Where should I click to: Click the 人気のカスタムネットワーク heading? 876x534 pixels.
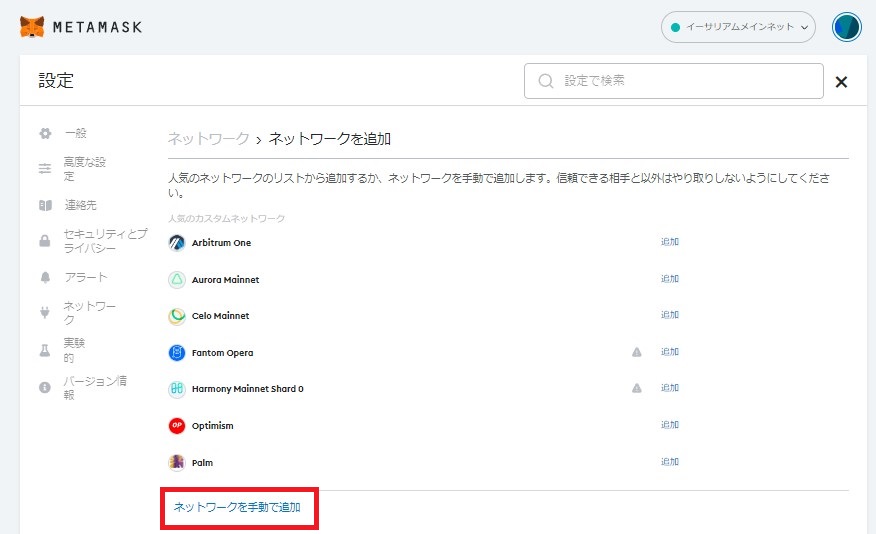[x=226, y=218]
